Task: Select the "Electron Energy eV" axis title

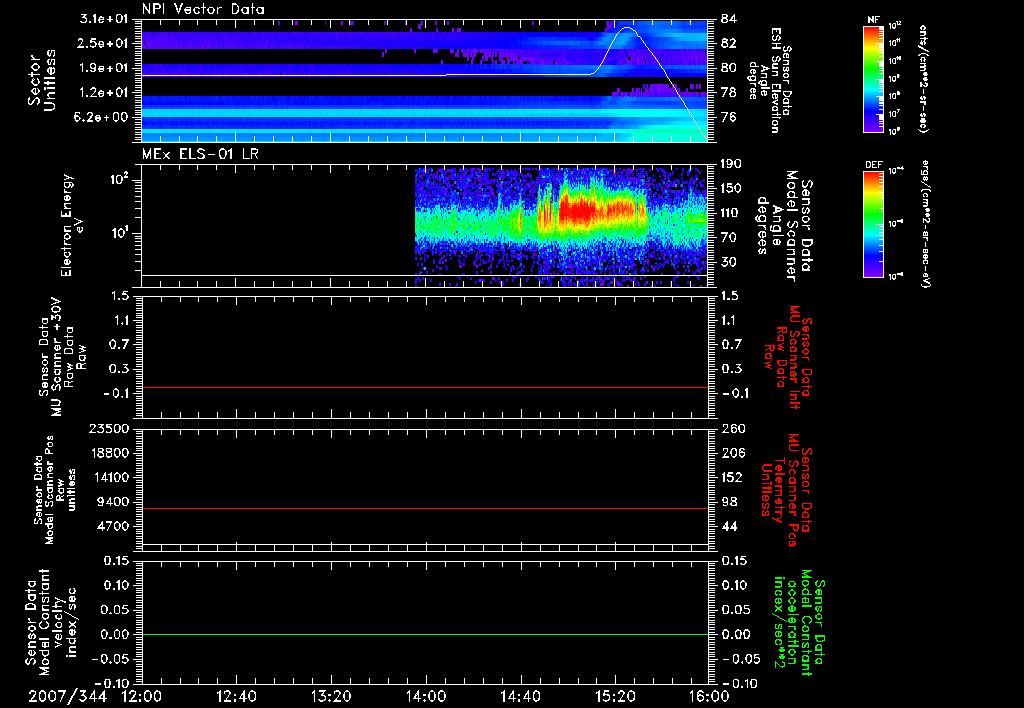Action: pyautogui.click(x=73, y=225)
